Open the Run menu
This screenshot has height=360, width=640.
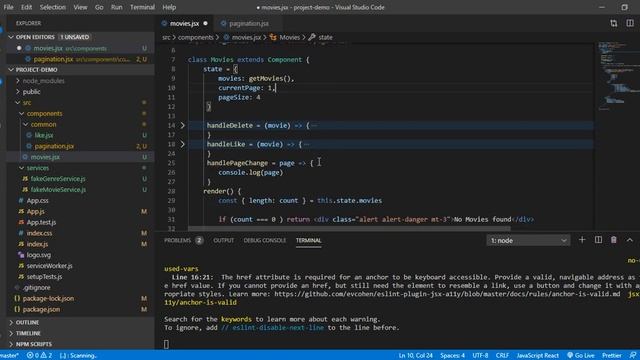pyautogui.click(x=117, y=7)
